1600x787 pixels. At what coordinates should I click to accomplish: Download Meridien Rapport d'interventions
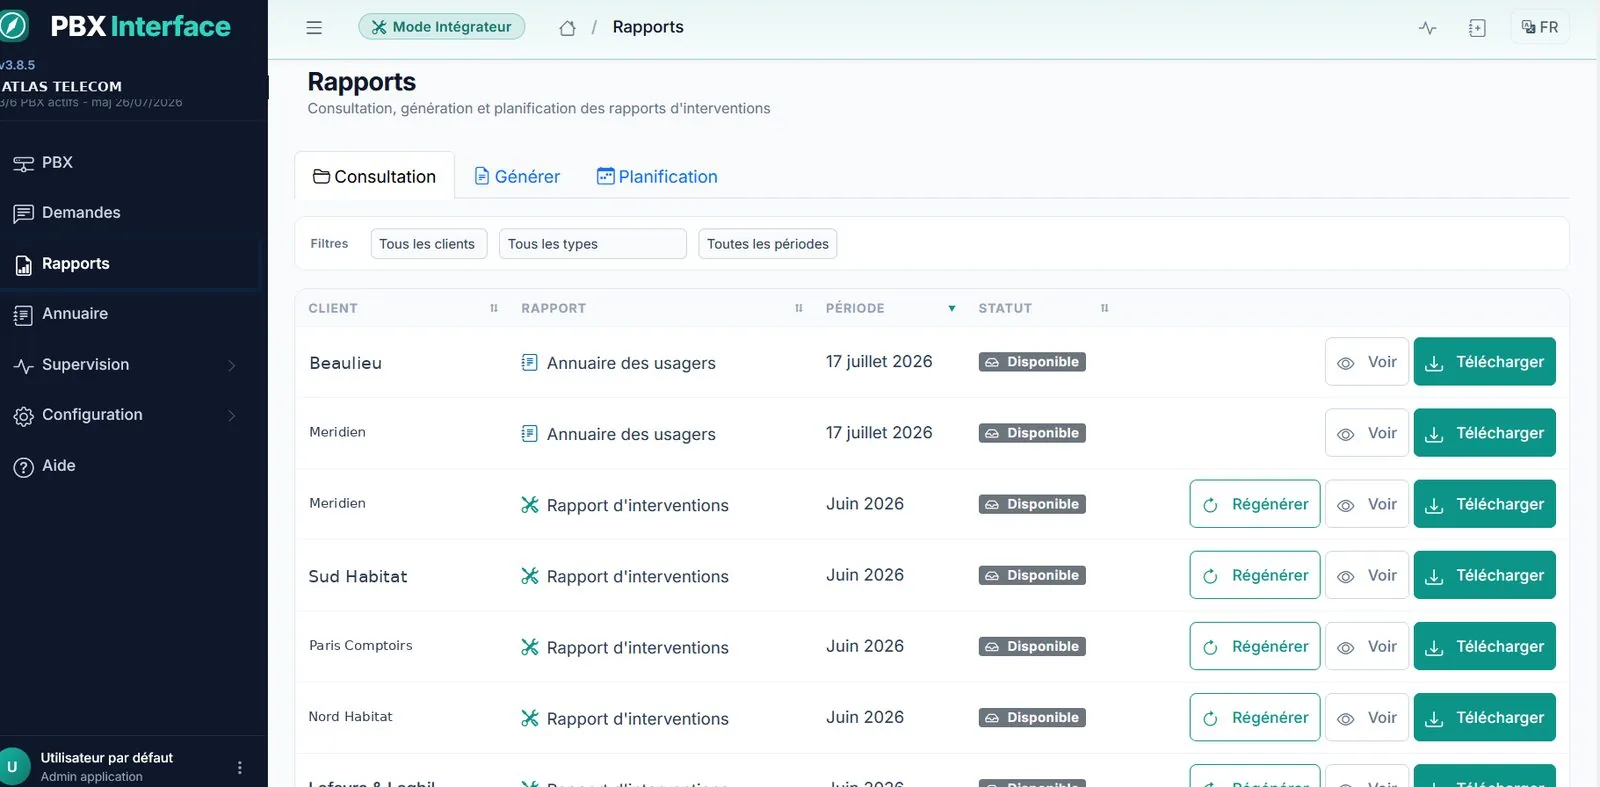1484,504
